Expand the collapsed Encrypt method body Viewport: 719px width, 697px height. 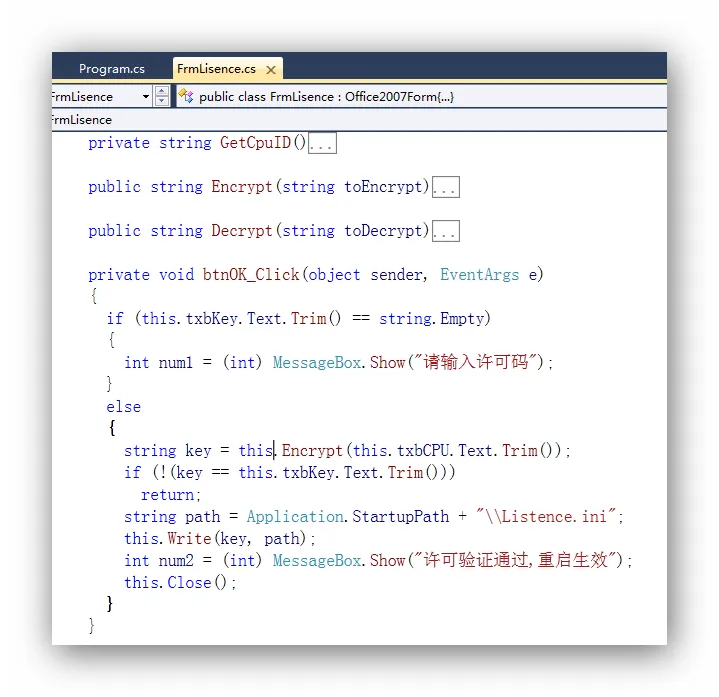(446, 187)
